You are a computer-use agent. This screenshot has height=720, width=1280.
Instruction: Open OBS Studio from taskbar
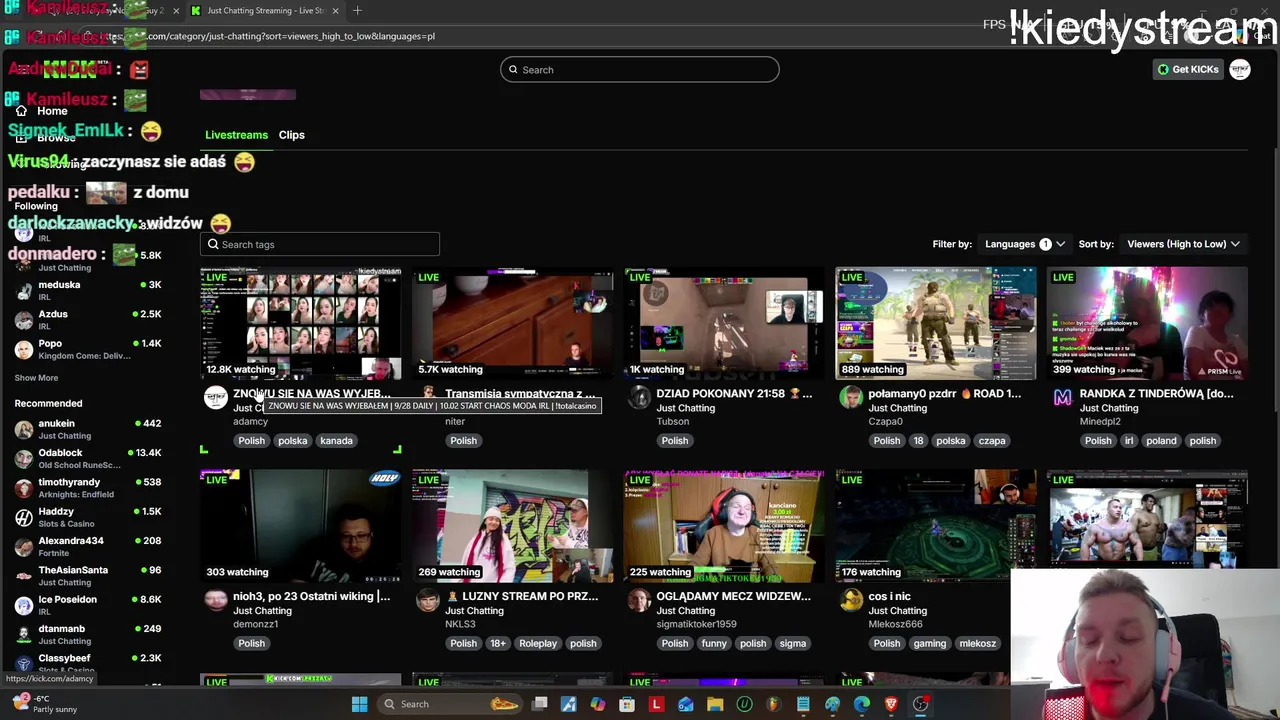click(920, 704)
